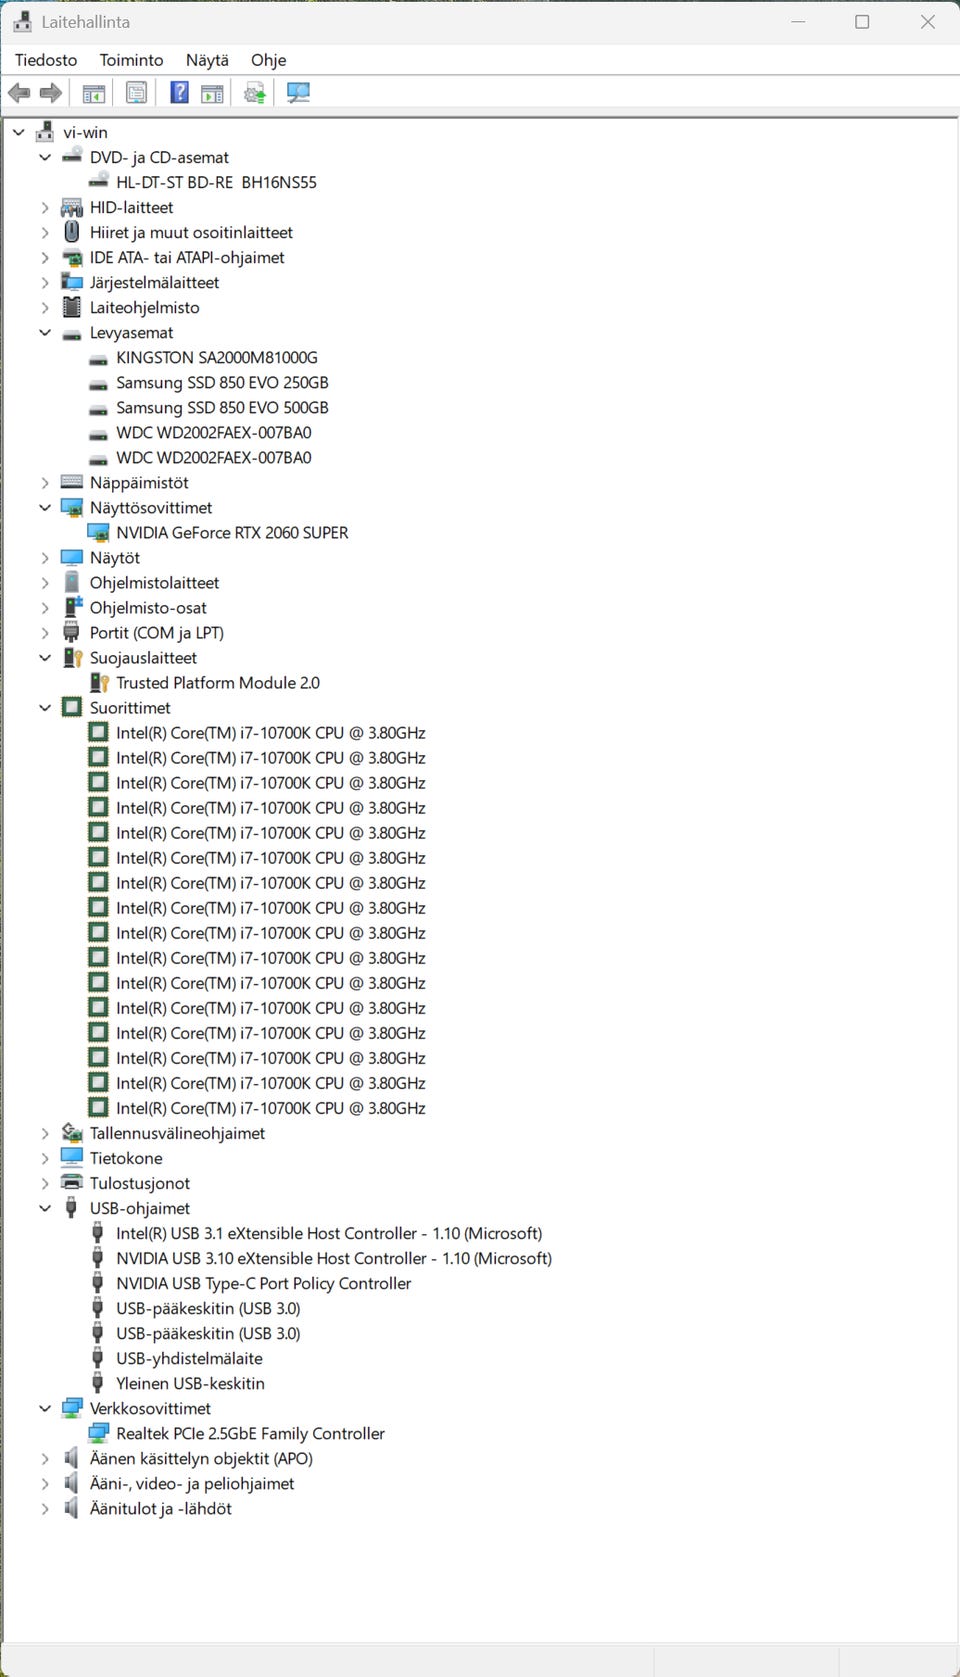
Task: Click the DVD- ja CD-asemat drive icon
Action: tap(72, 157)
